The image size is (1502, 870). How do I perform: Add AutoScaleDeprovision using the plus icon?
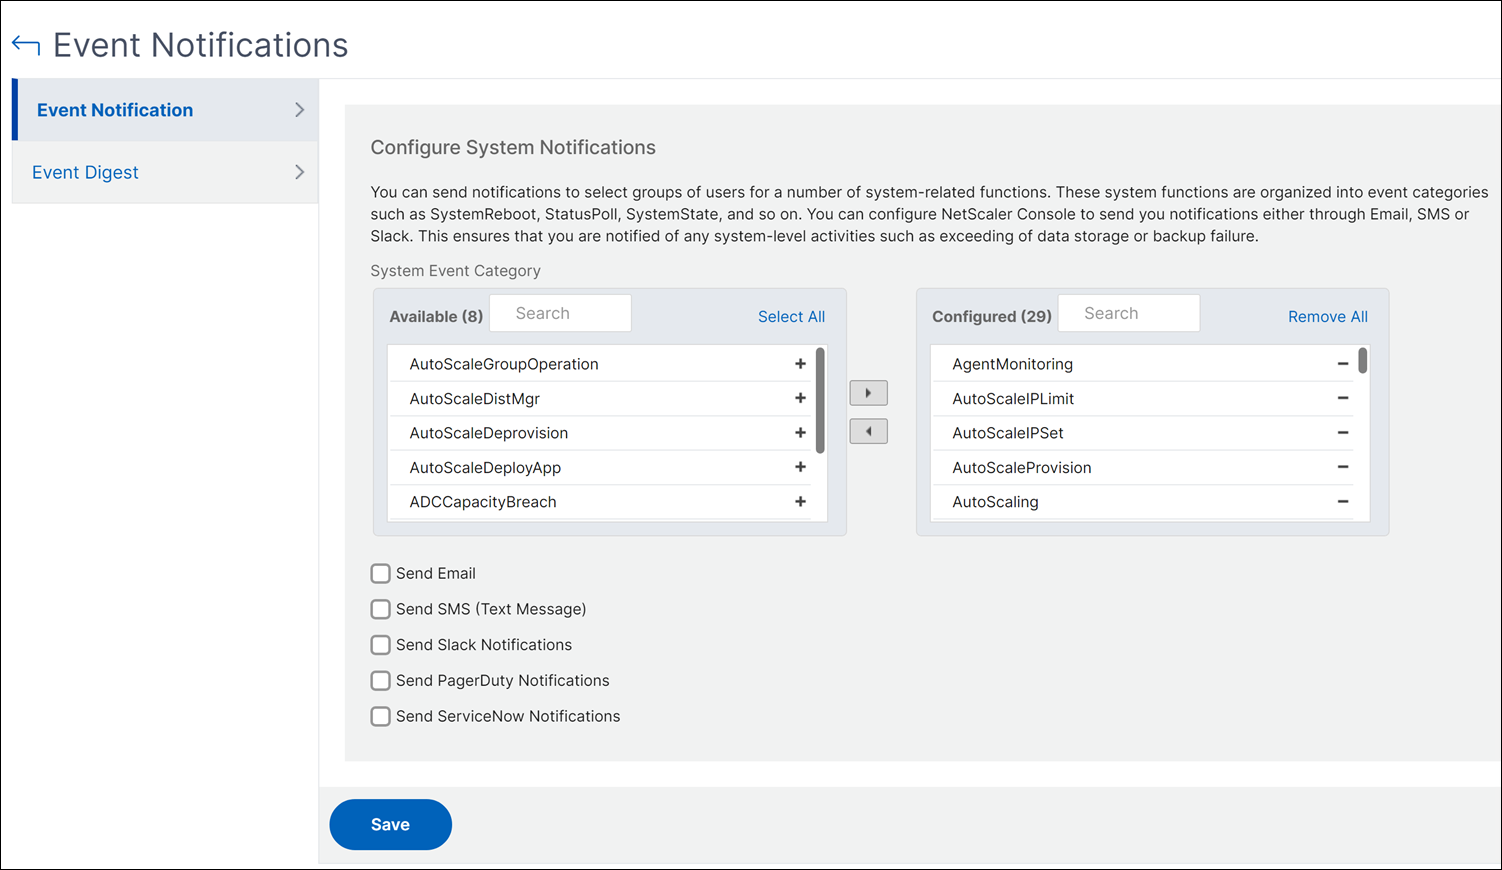pyautogui.click(x=800, y=433)
